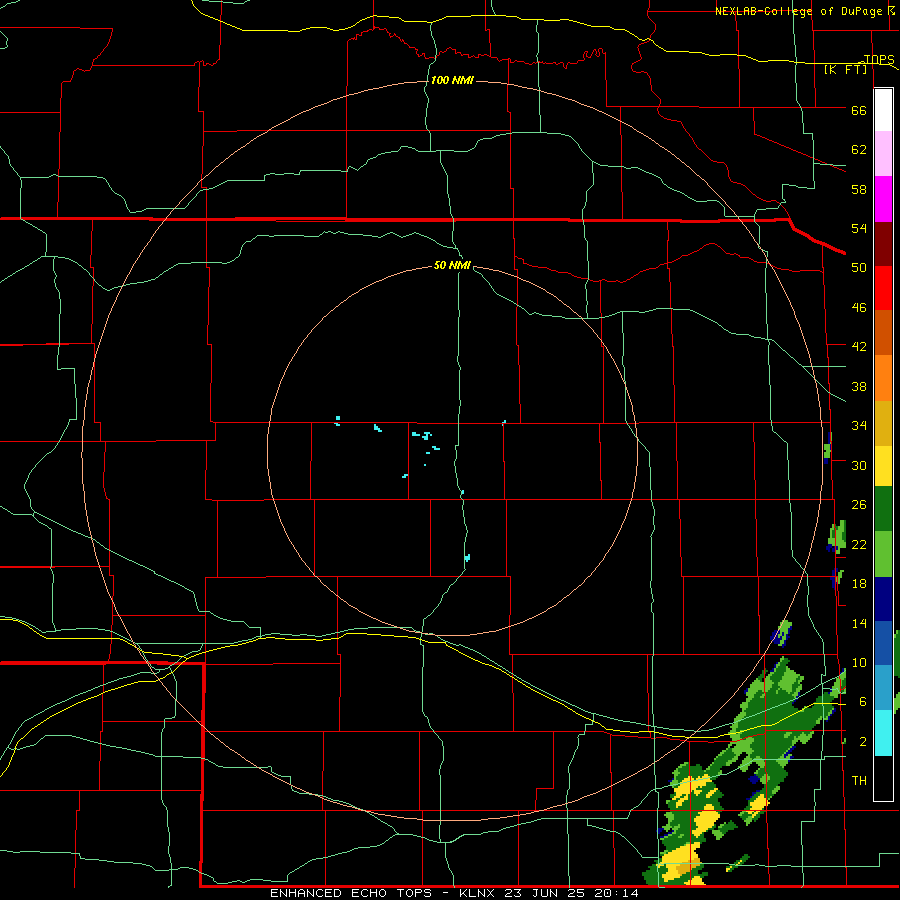Click the dark orange legend swatch
The image size is (900, 900).
883,333
